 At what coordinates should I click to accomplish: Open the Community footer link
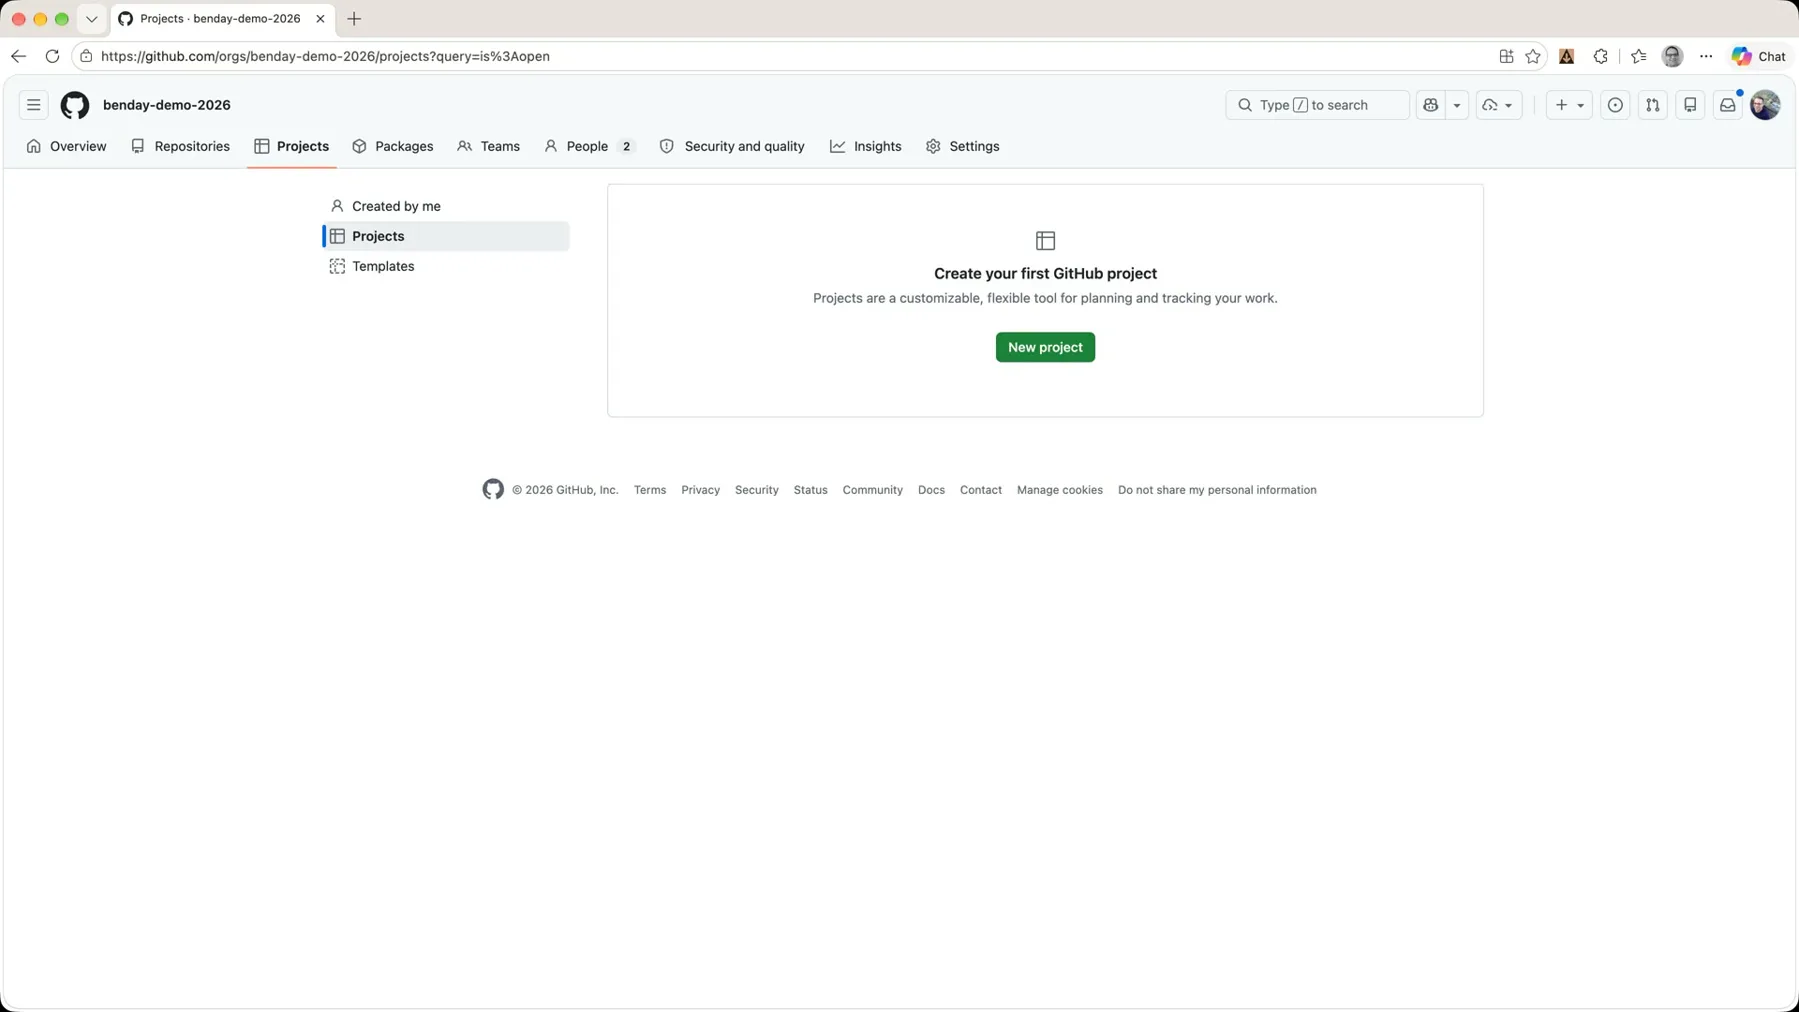coord(872,490)
